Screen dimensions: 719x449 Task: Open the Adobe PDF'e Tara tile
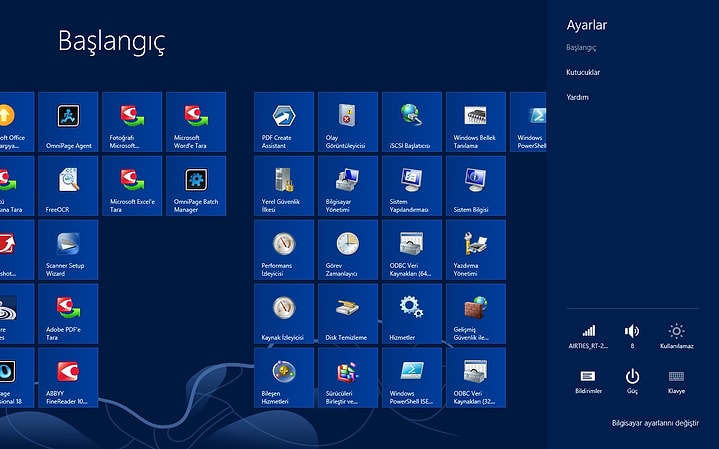point(68,314)
